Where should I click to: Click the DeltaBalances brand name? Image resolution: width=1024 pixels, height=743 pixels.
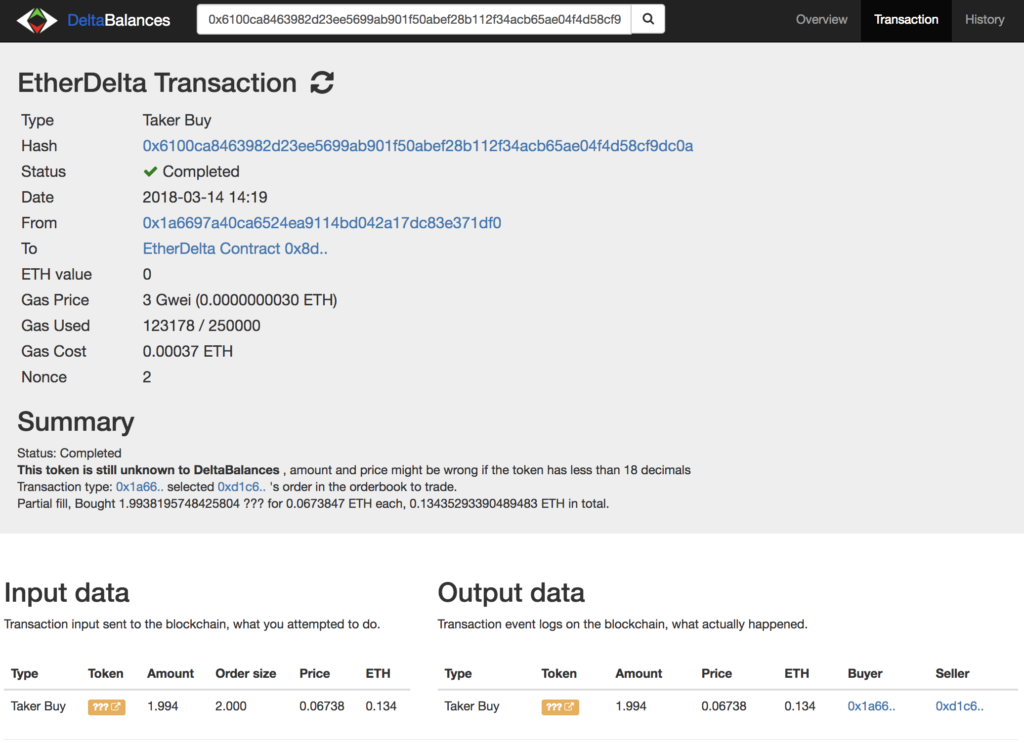click(x=118, y=20)
